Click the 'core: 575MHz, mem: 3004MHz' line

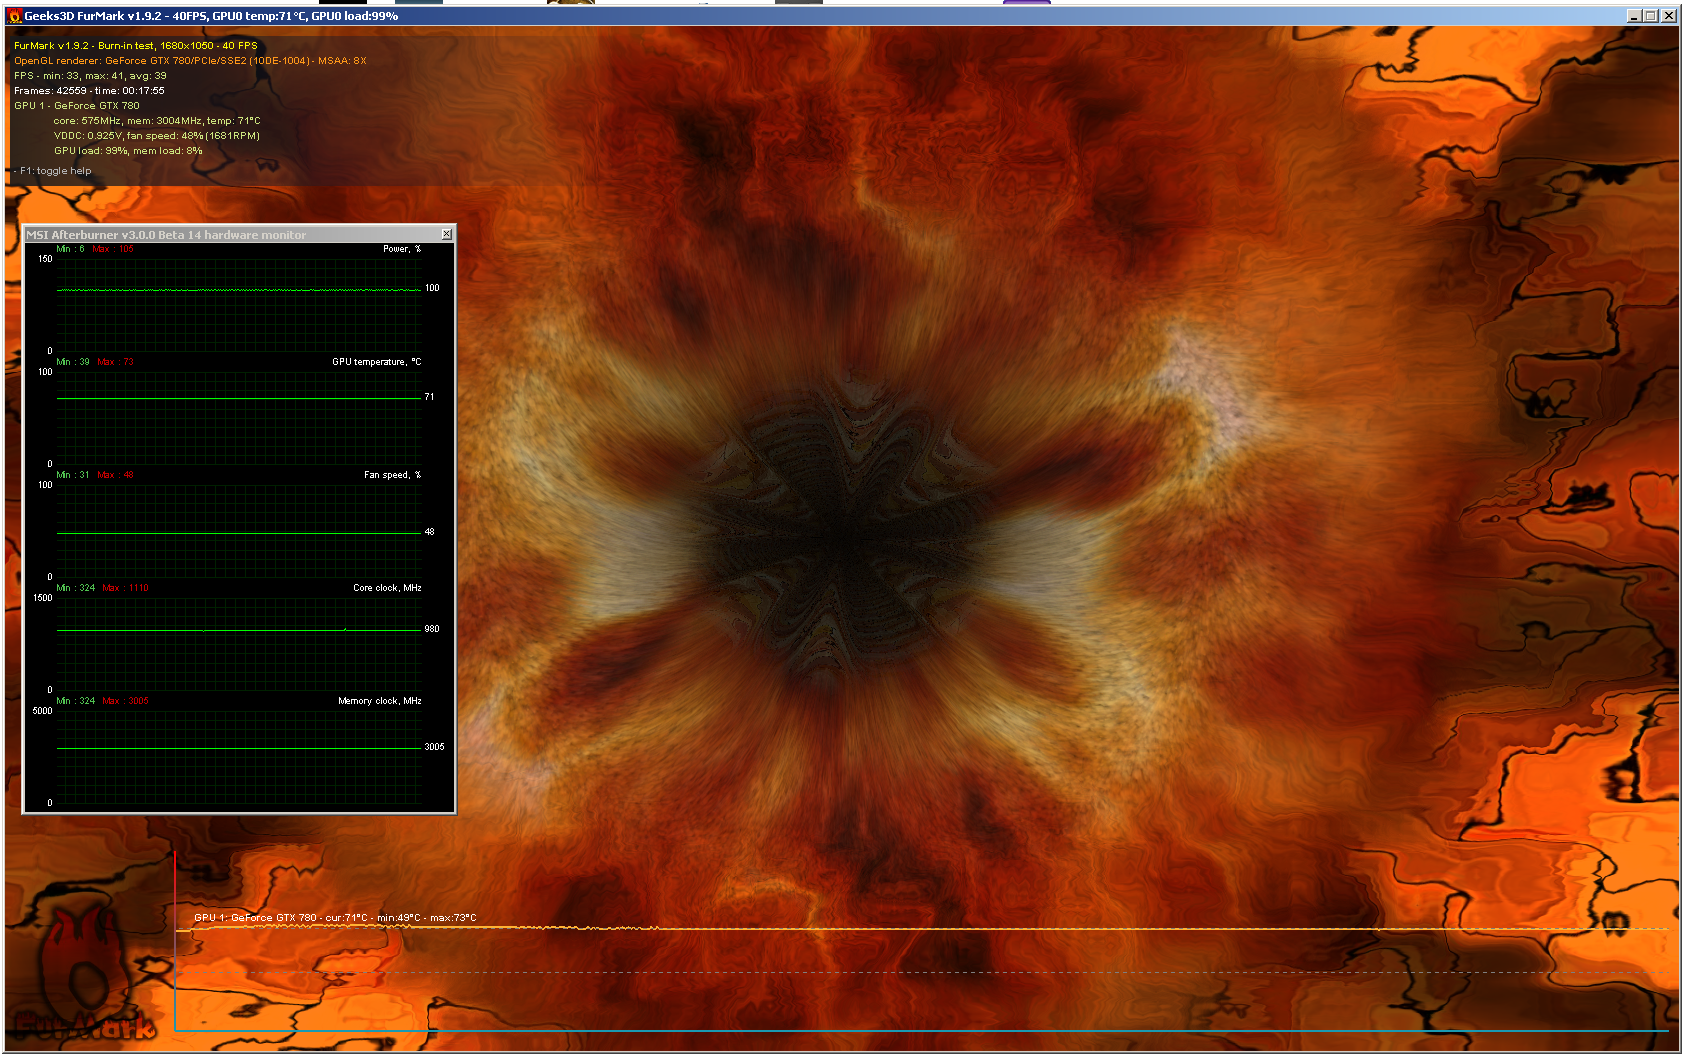pyautogui.click(x=157, y=121)
